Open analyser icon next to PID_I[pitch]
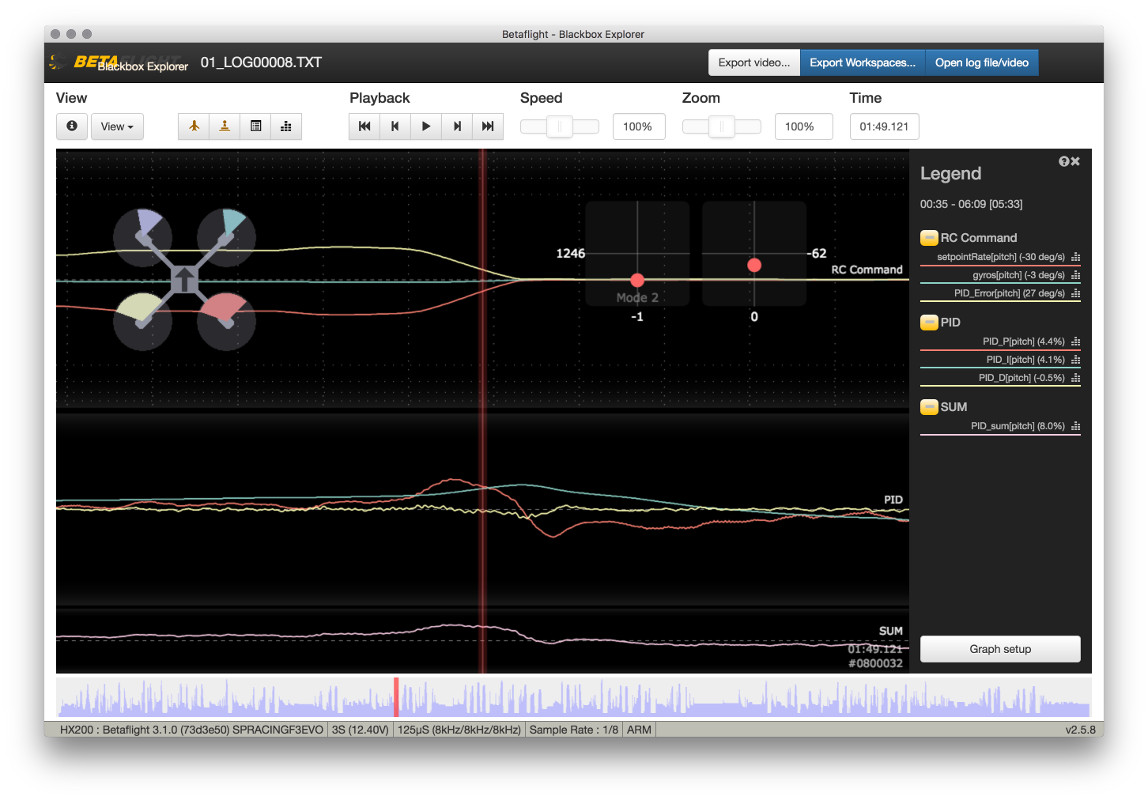The height and width of the screenshot is (800, 1148). click(x=1076, y=360)
